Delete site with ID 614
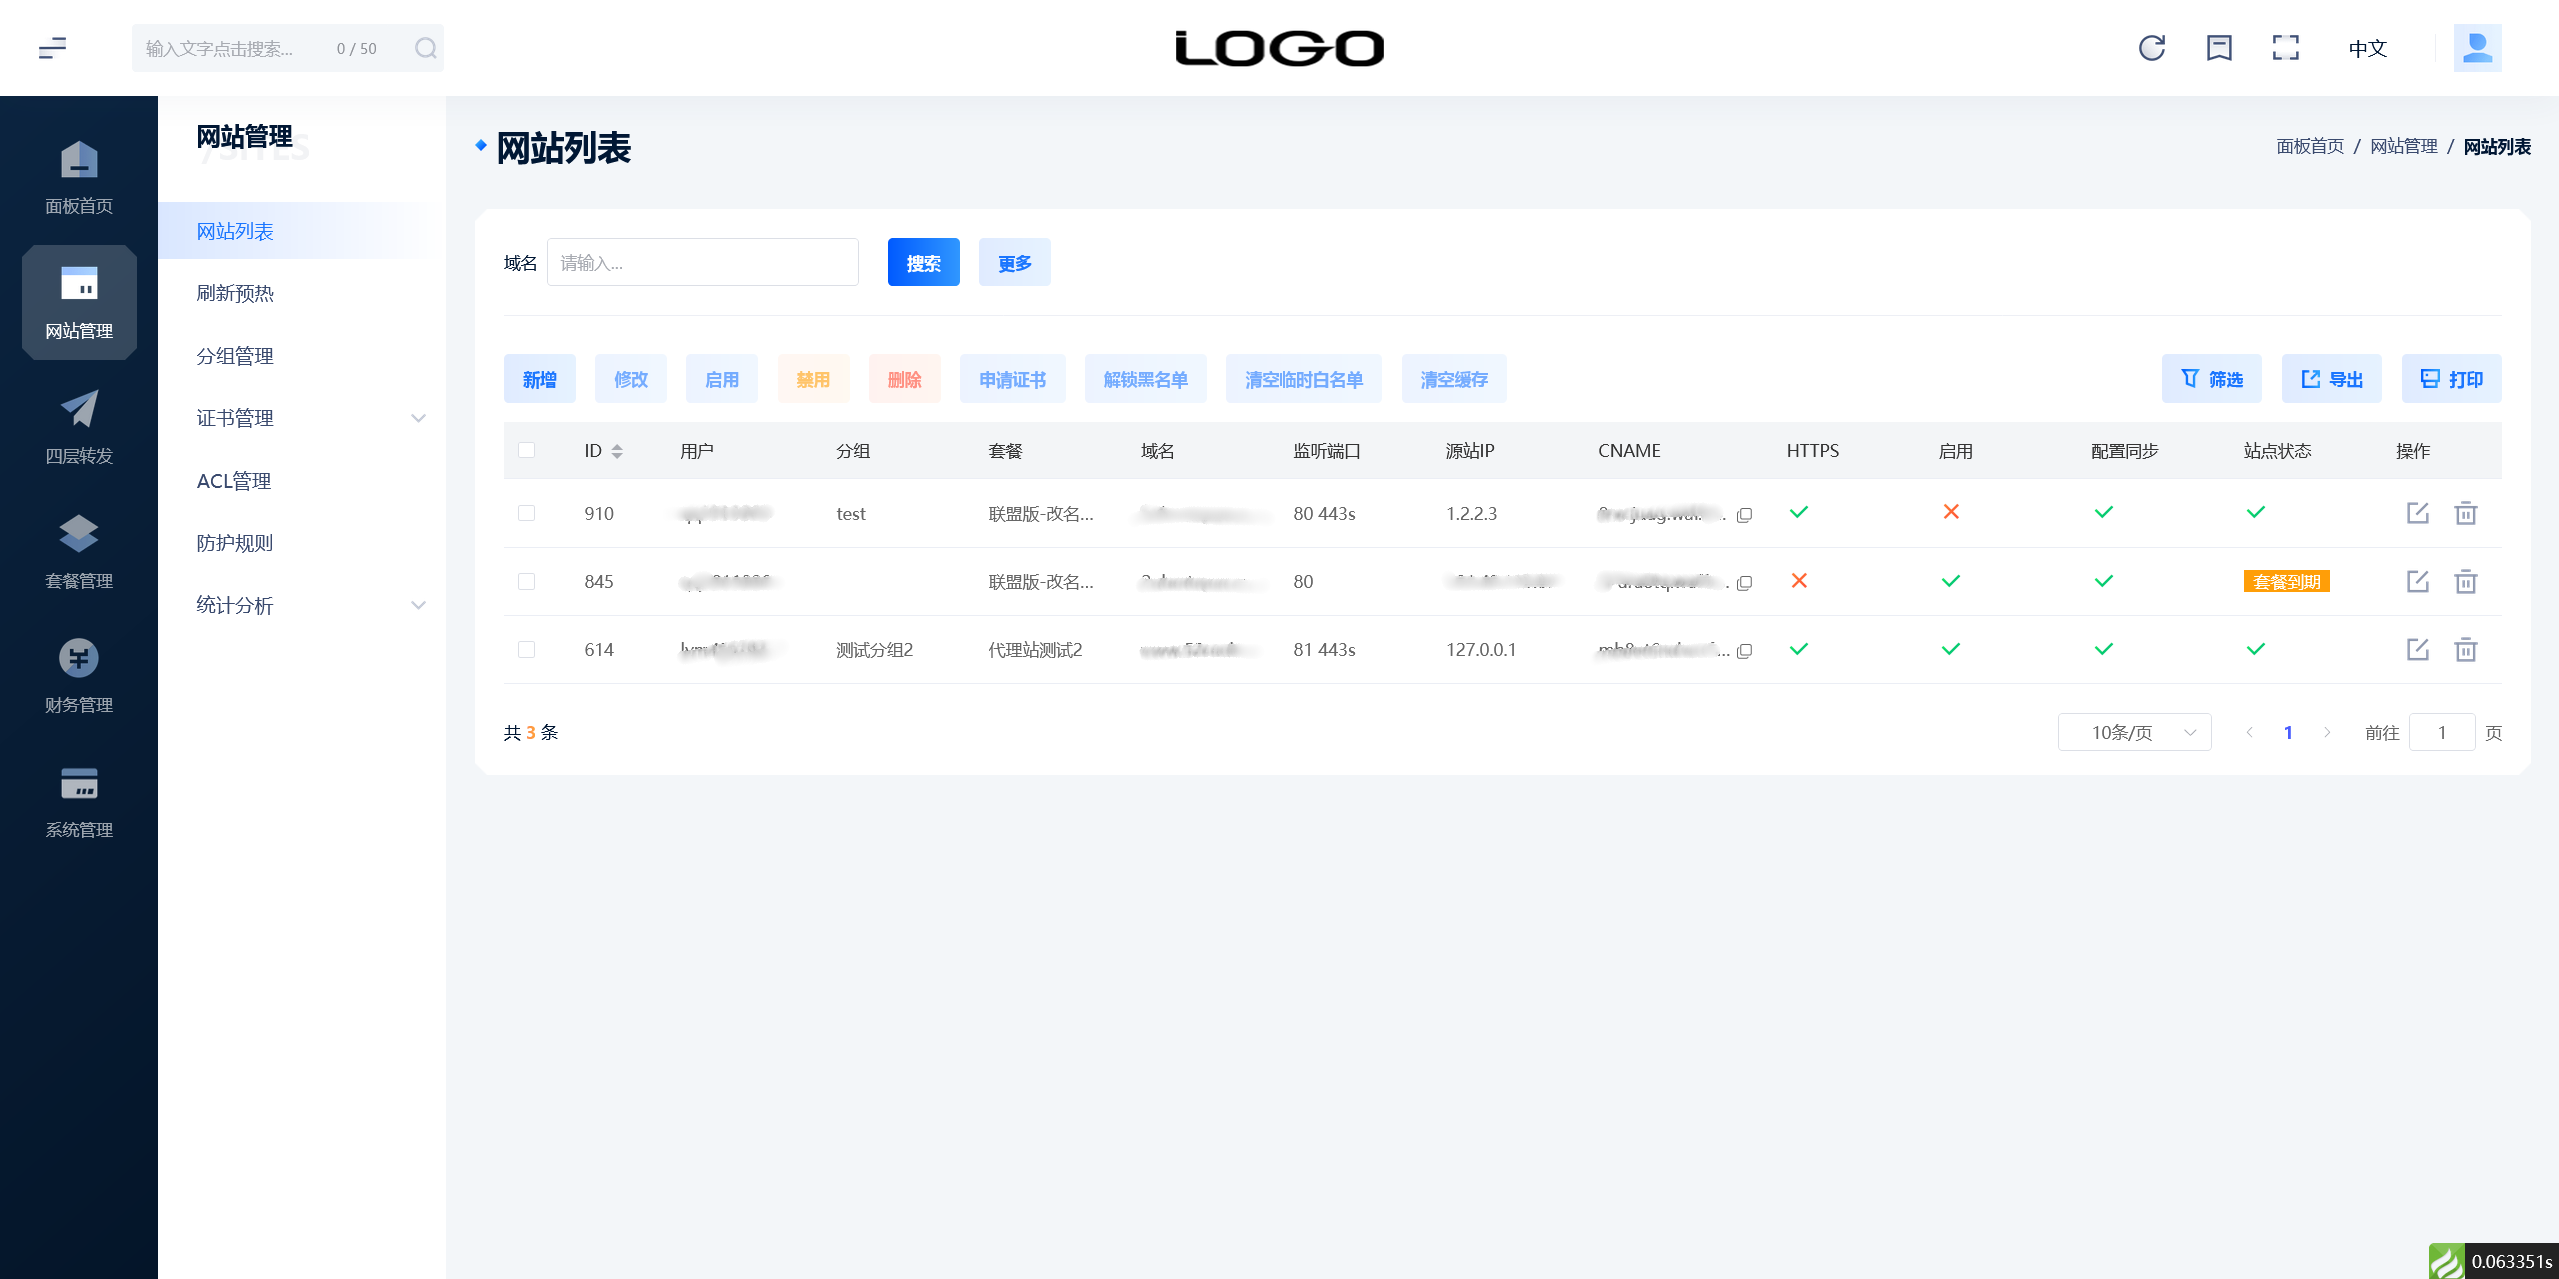This screenshot has width=2559, height=1279. coord(2465,650)
